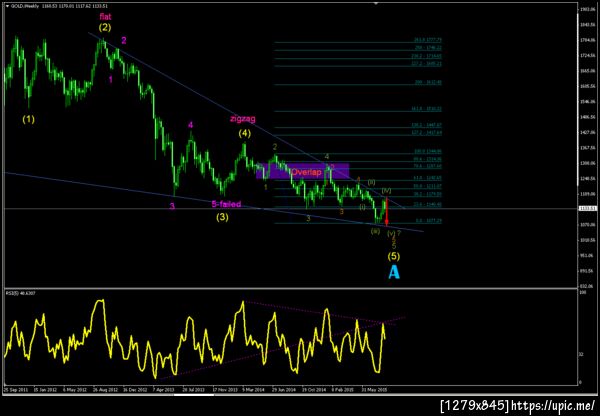Select the 0.0 Fibonacci level label
This screenshot has height=416, width=600.
click(x=430, y=221)
